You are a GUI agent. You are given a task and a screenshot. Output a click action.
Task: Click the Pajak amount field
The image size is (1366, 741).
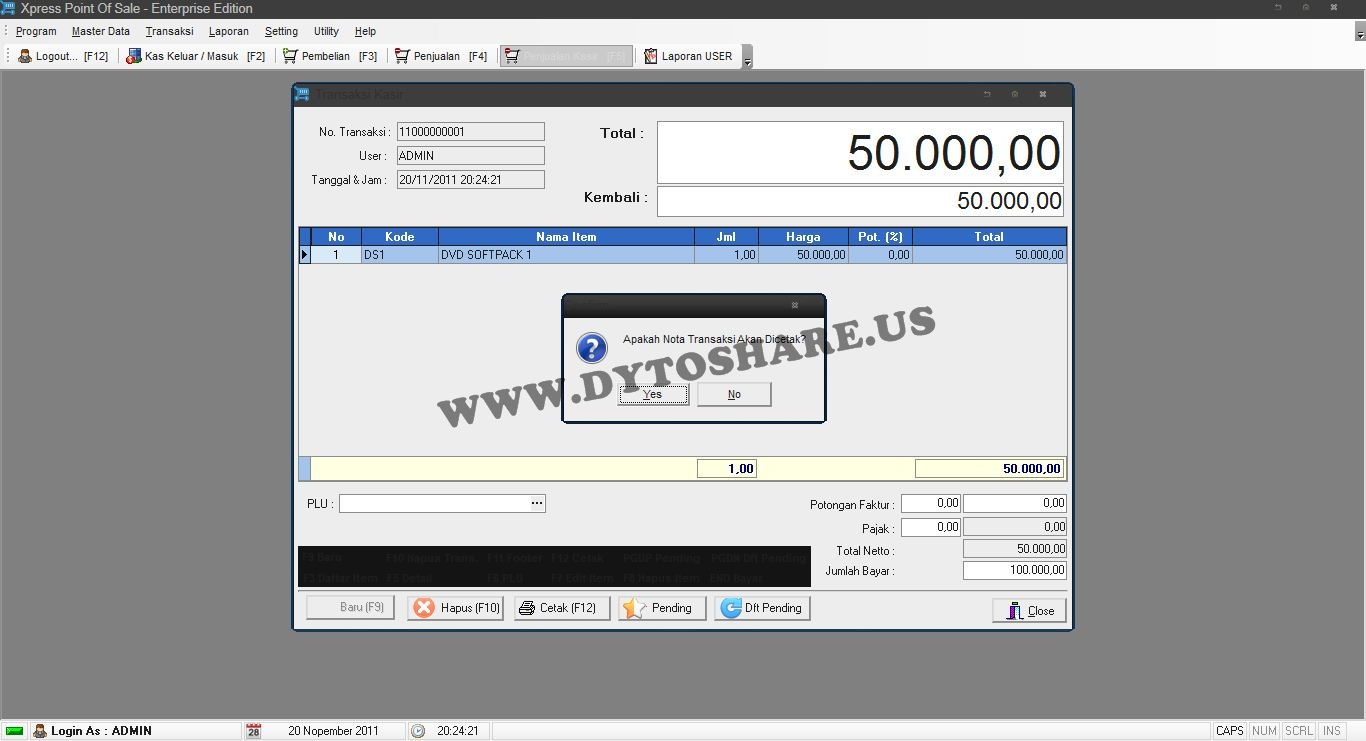1015,527
